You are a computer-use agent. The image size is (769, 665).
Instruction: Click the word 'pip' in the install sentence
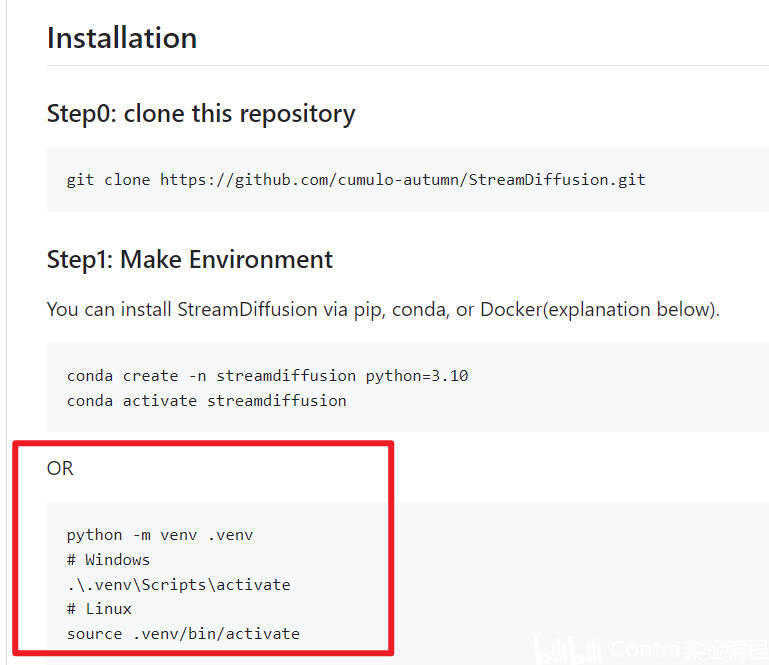coord(366,309)
